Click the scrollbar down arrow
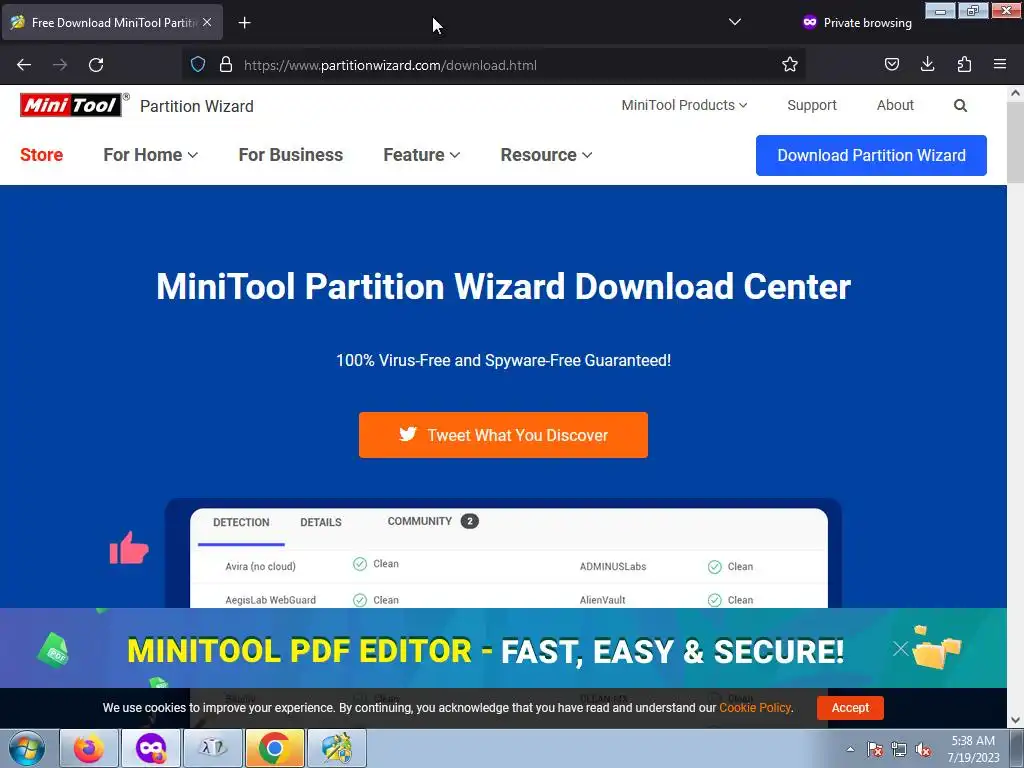The height and width of the screenshot is (768, 1024). 1015,720
